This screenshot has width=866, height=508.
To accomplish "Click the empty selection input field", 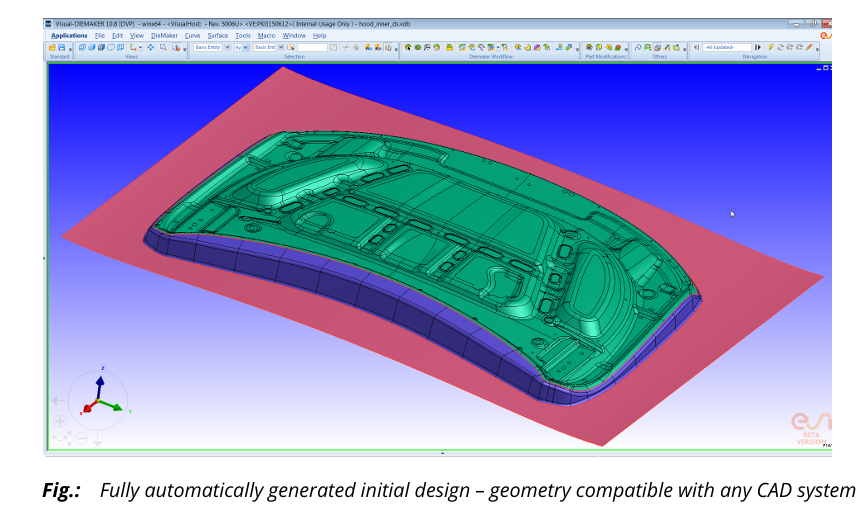I will point(312,47).
